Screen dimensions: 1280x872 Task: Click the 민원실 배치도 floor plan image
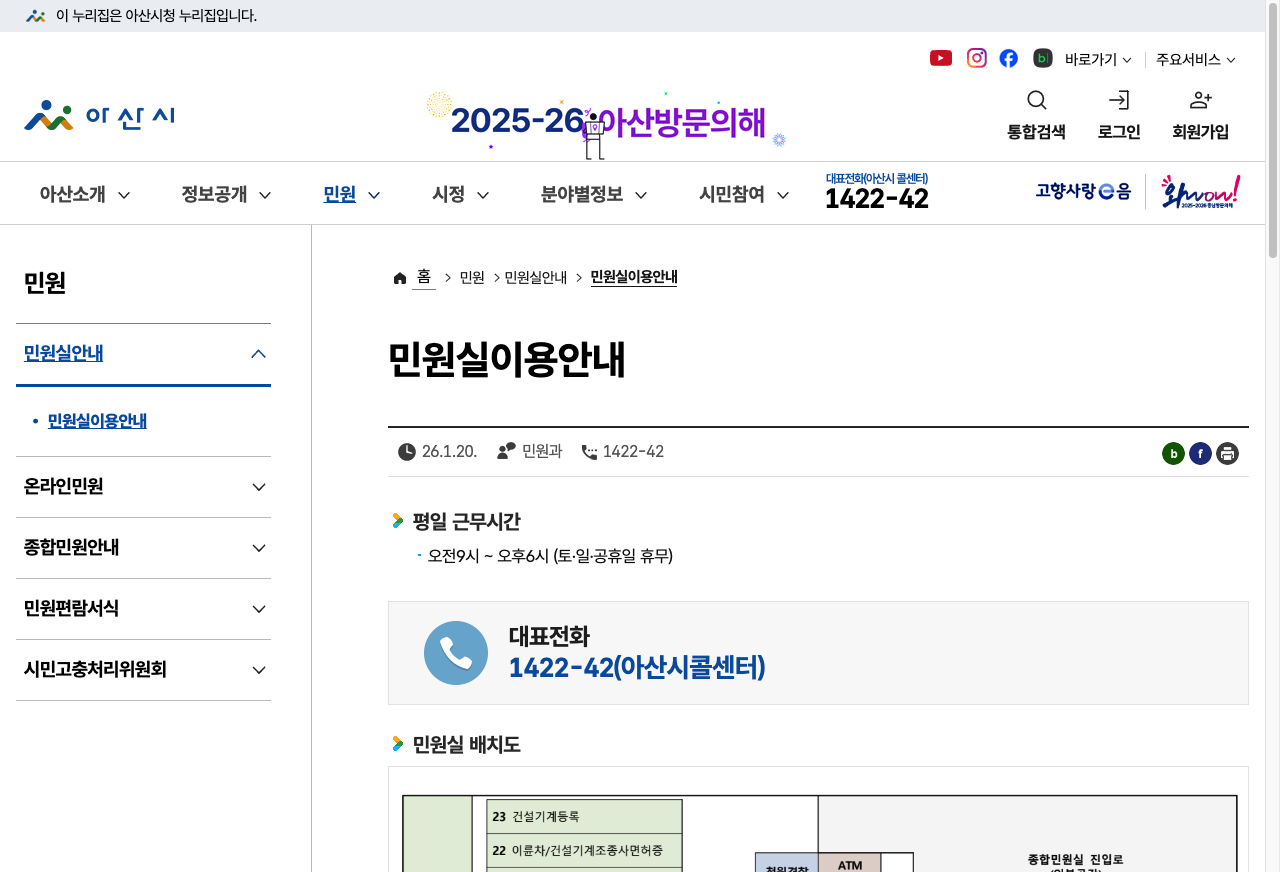818,822
